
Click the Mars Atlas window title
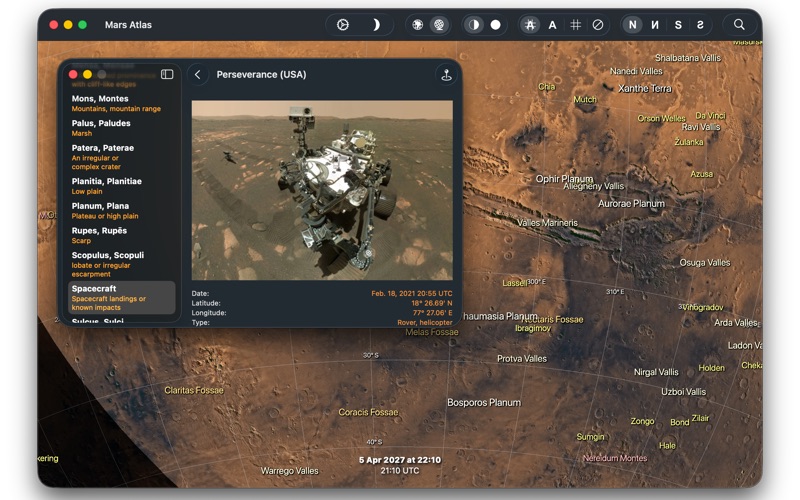128,24
